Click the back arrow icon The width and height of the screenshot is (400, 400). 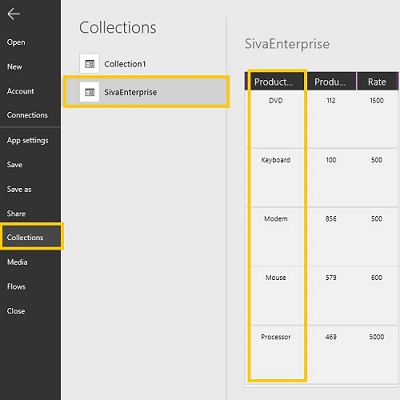(x=14, y=14)
